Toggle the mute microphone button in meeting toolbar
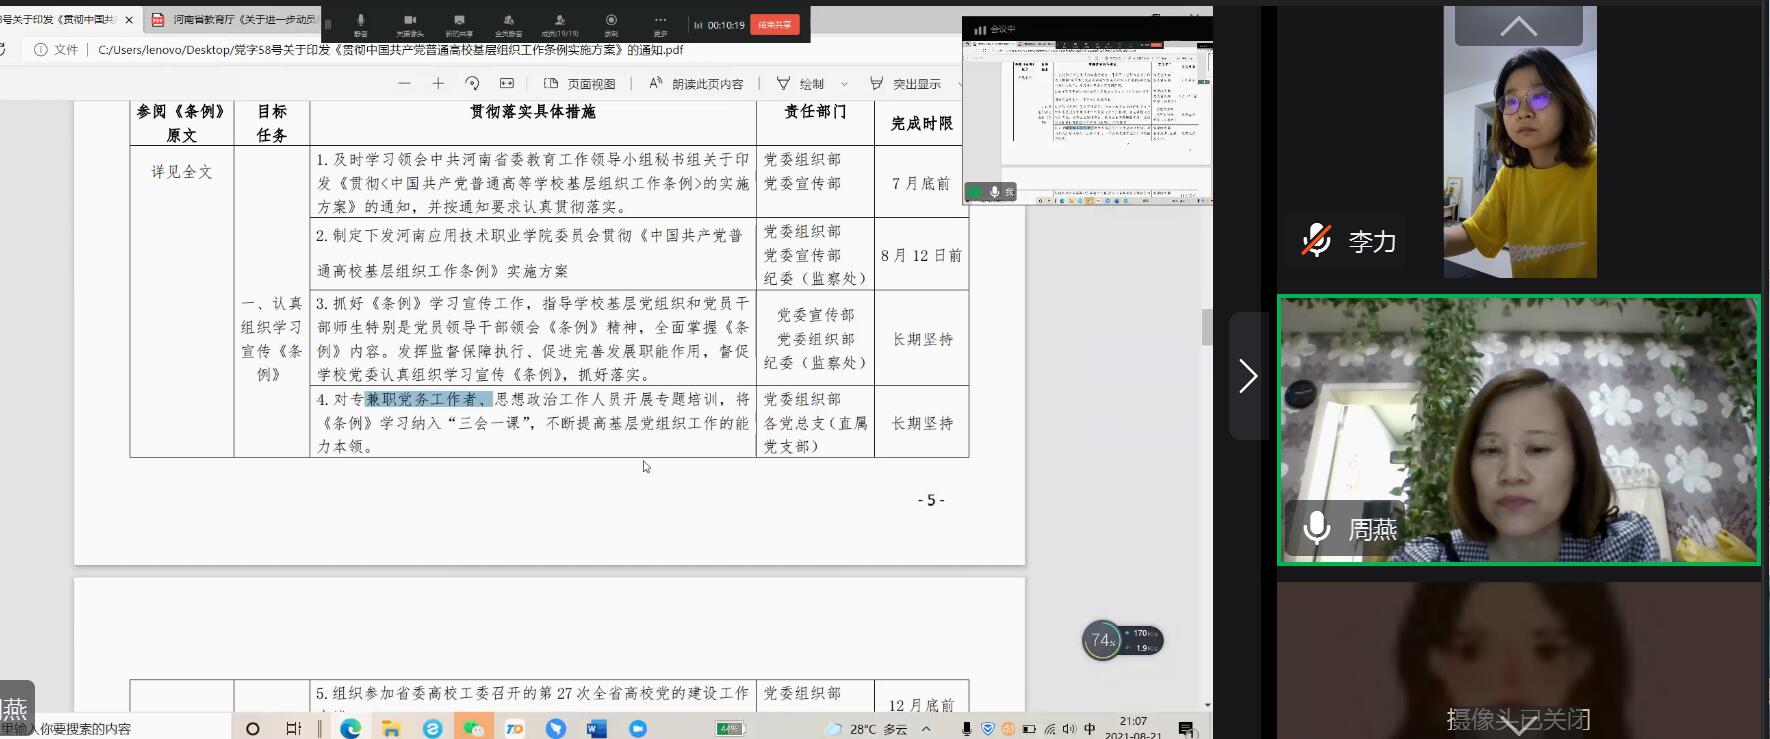 coord(361,24)
